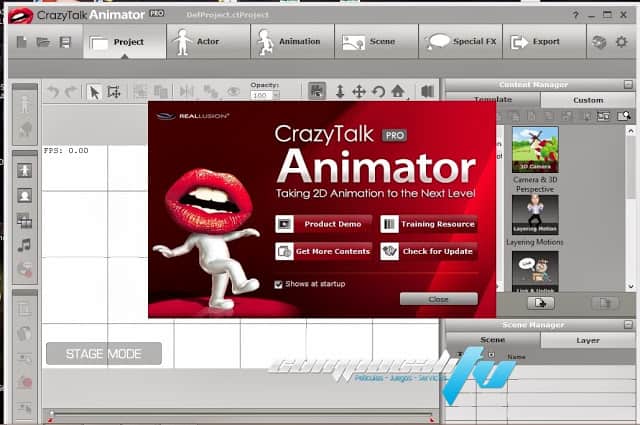This screenshot has width=640, height=425.
Task: Toggle the highlighted camera mode button
Action: tap(317, 91)
